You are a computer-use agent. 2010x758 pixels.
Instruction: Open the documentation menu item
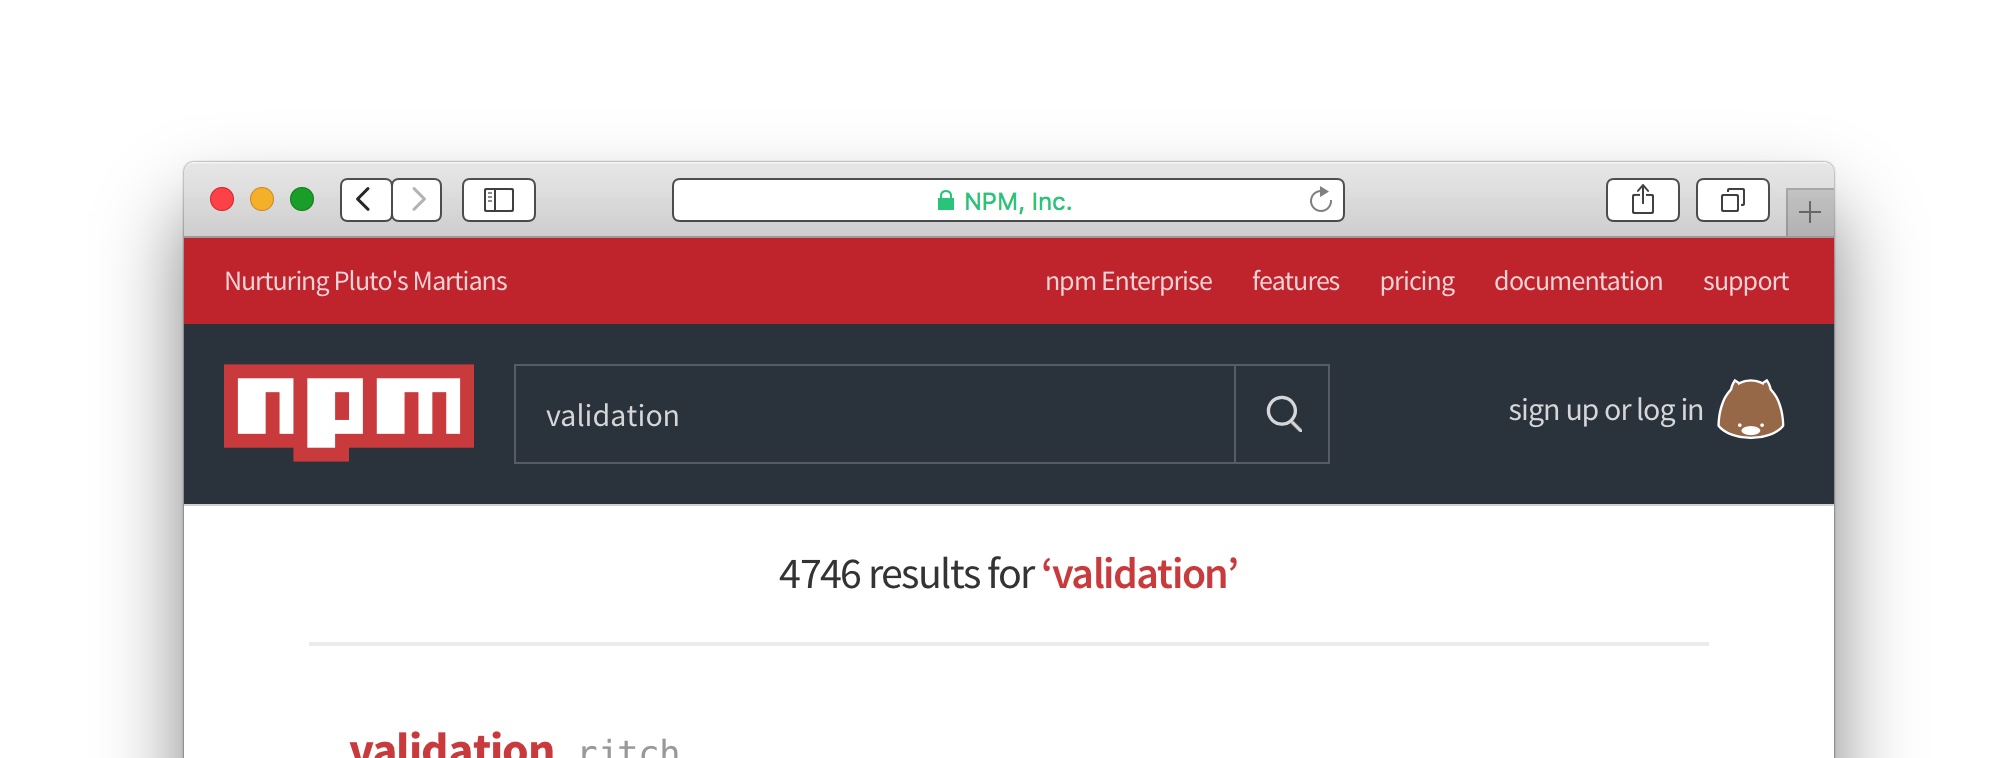1578,281
